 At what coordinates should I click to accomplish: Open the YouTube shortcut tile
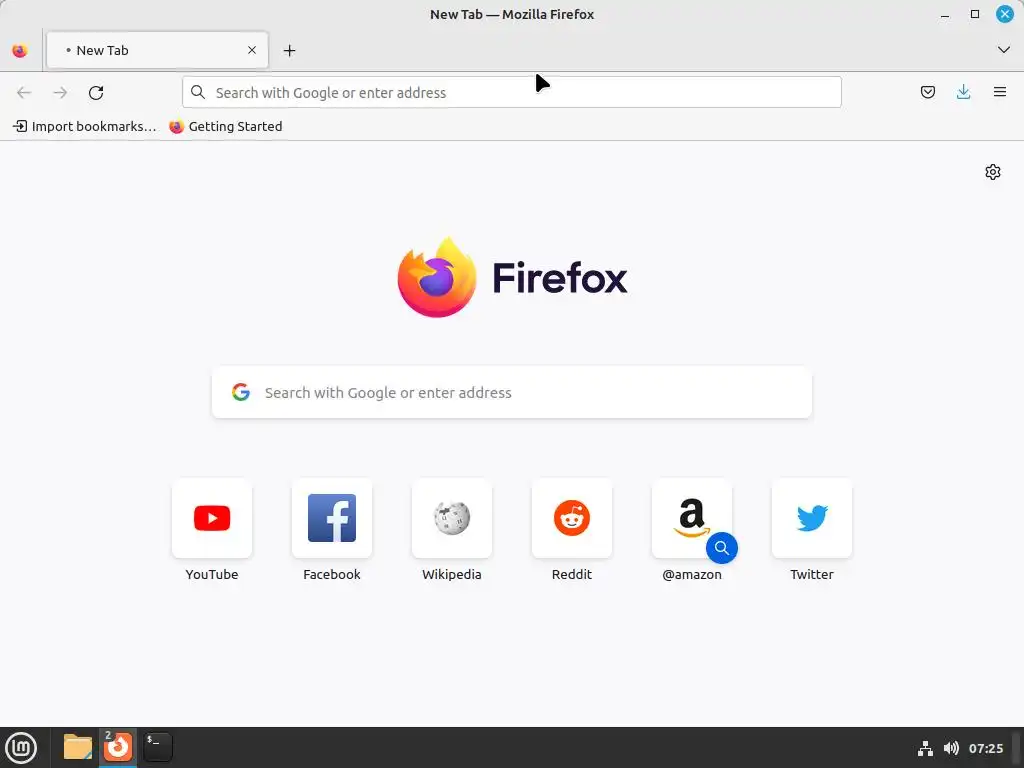[x=212, y=518]
